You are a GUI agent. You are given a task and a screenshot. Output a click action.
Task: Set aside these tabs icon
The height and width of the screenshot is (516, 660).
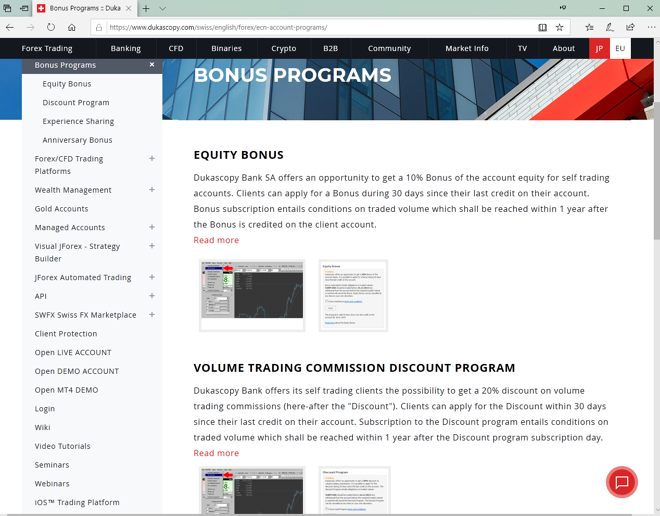coord(25,8)
